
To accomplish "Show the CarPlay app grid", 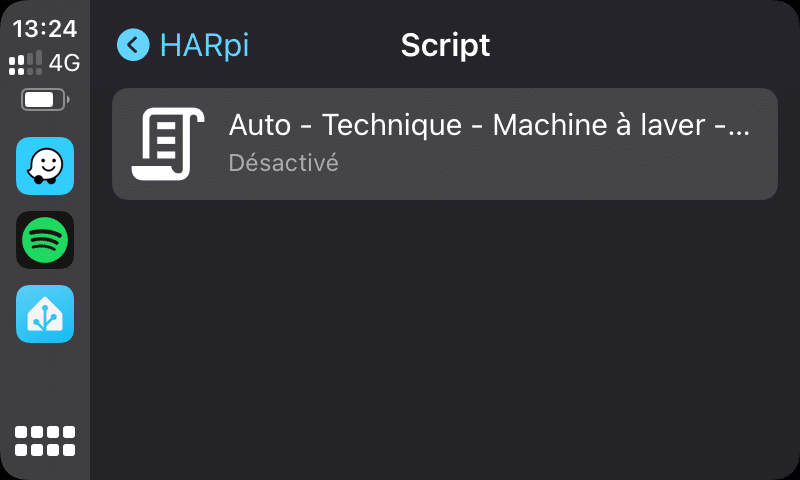I will tap(45, 441).
